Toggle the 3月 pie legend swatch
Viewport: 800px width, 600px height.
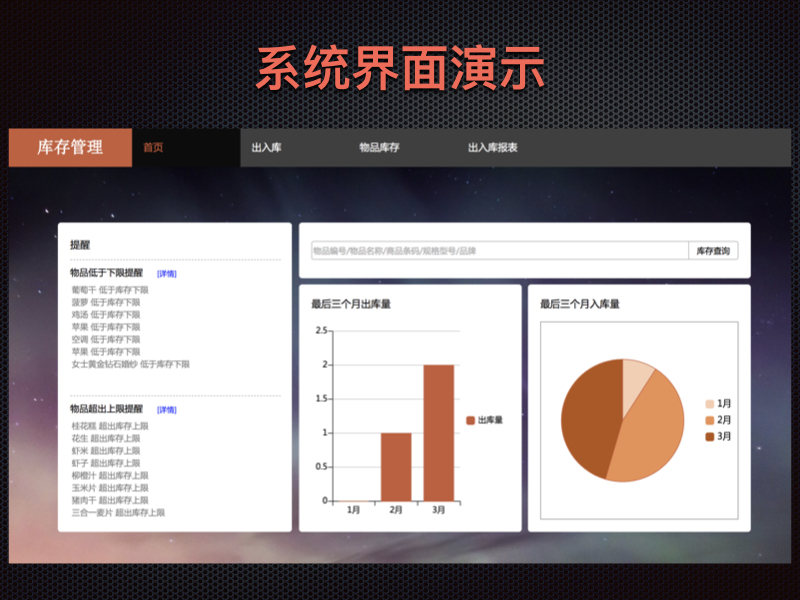[x=709, y=436]
